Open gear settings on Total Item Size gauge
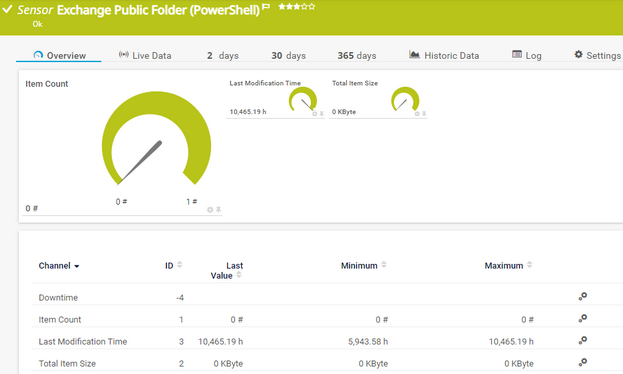This screenshot has width=623, height=374. point(417,114)
